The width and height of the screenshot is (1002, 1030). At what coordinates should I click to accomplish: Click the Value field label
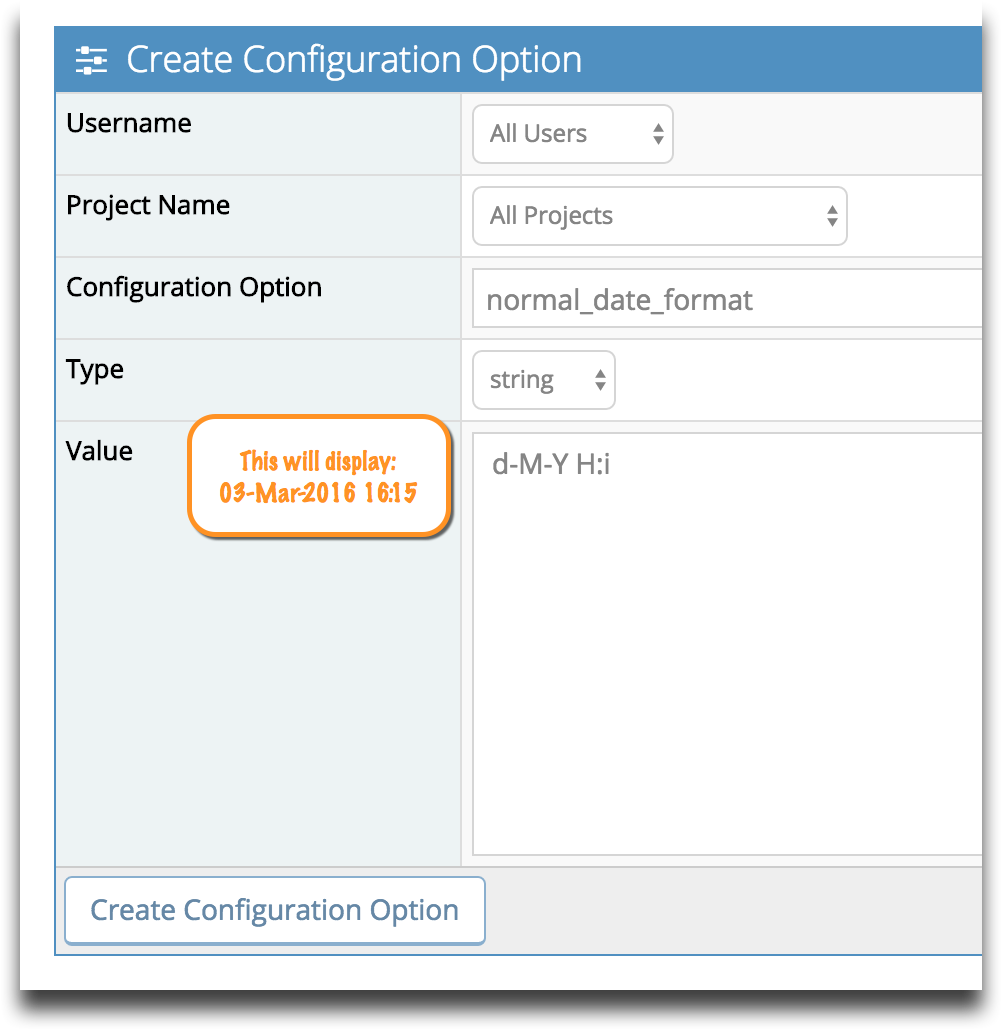pos(99,451)
